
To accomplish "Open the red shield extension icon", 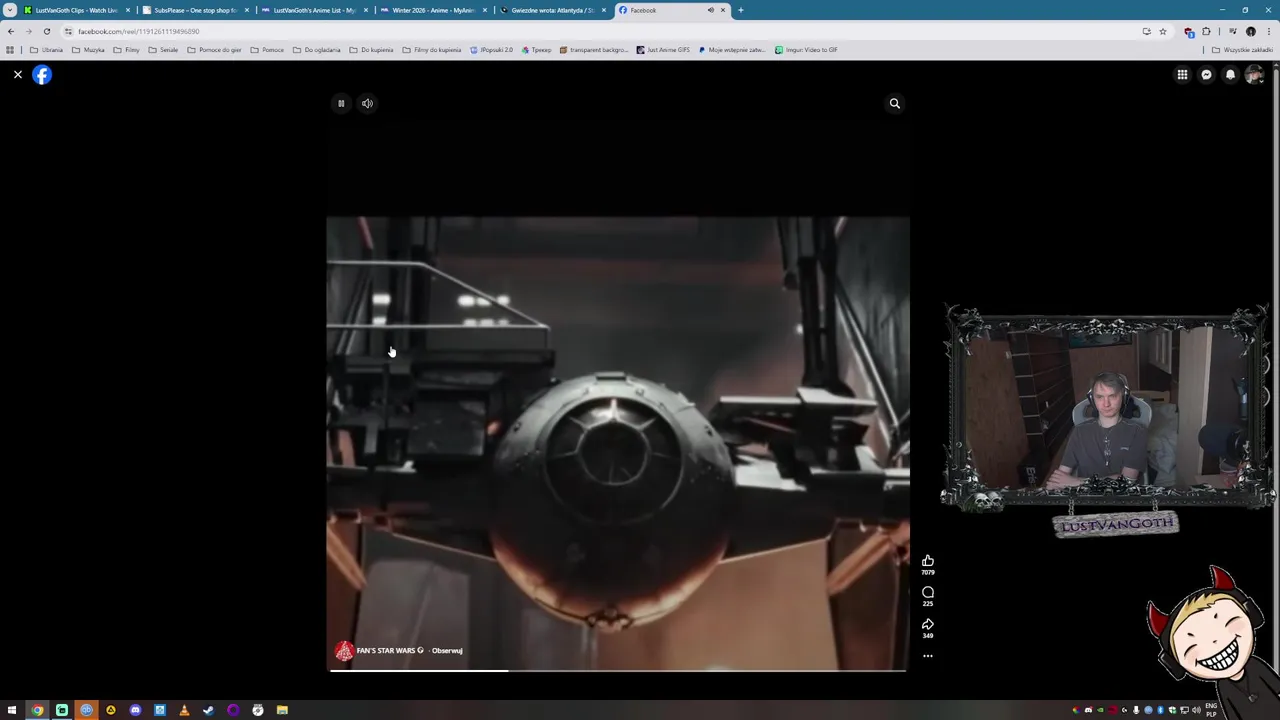I will tap(1189, 31).
